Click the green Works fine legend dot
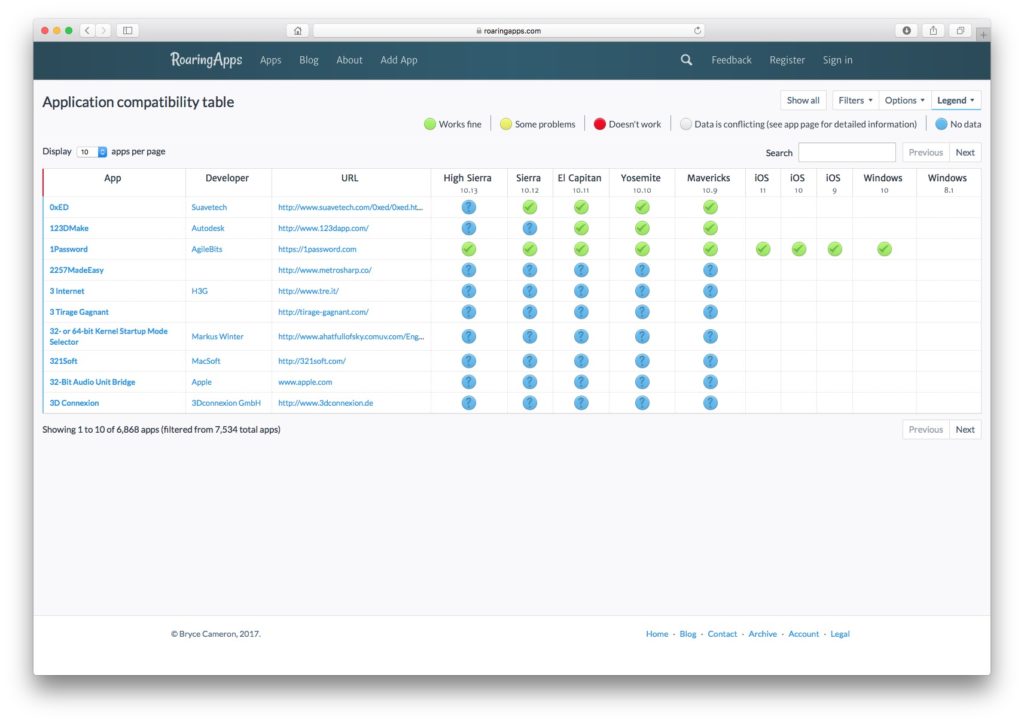This screenshot has height=723, width=1024. 430,124
